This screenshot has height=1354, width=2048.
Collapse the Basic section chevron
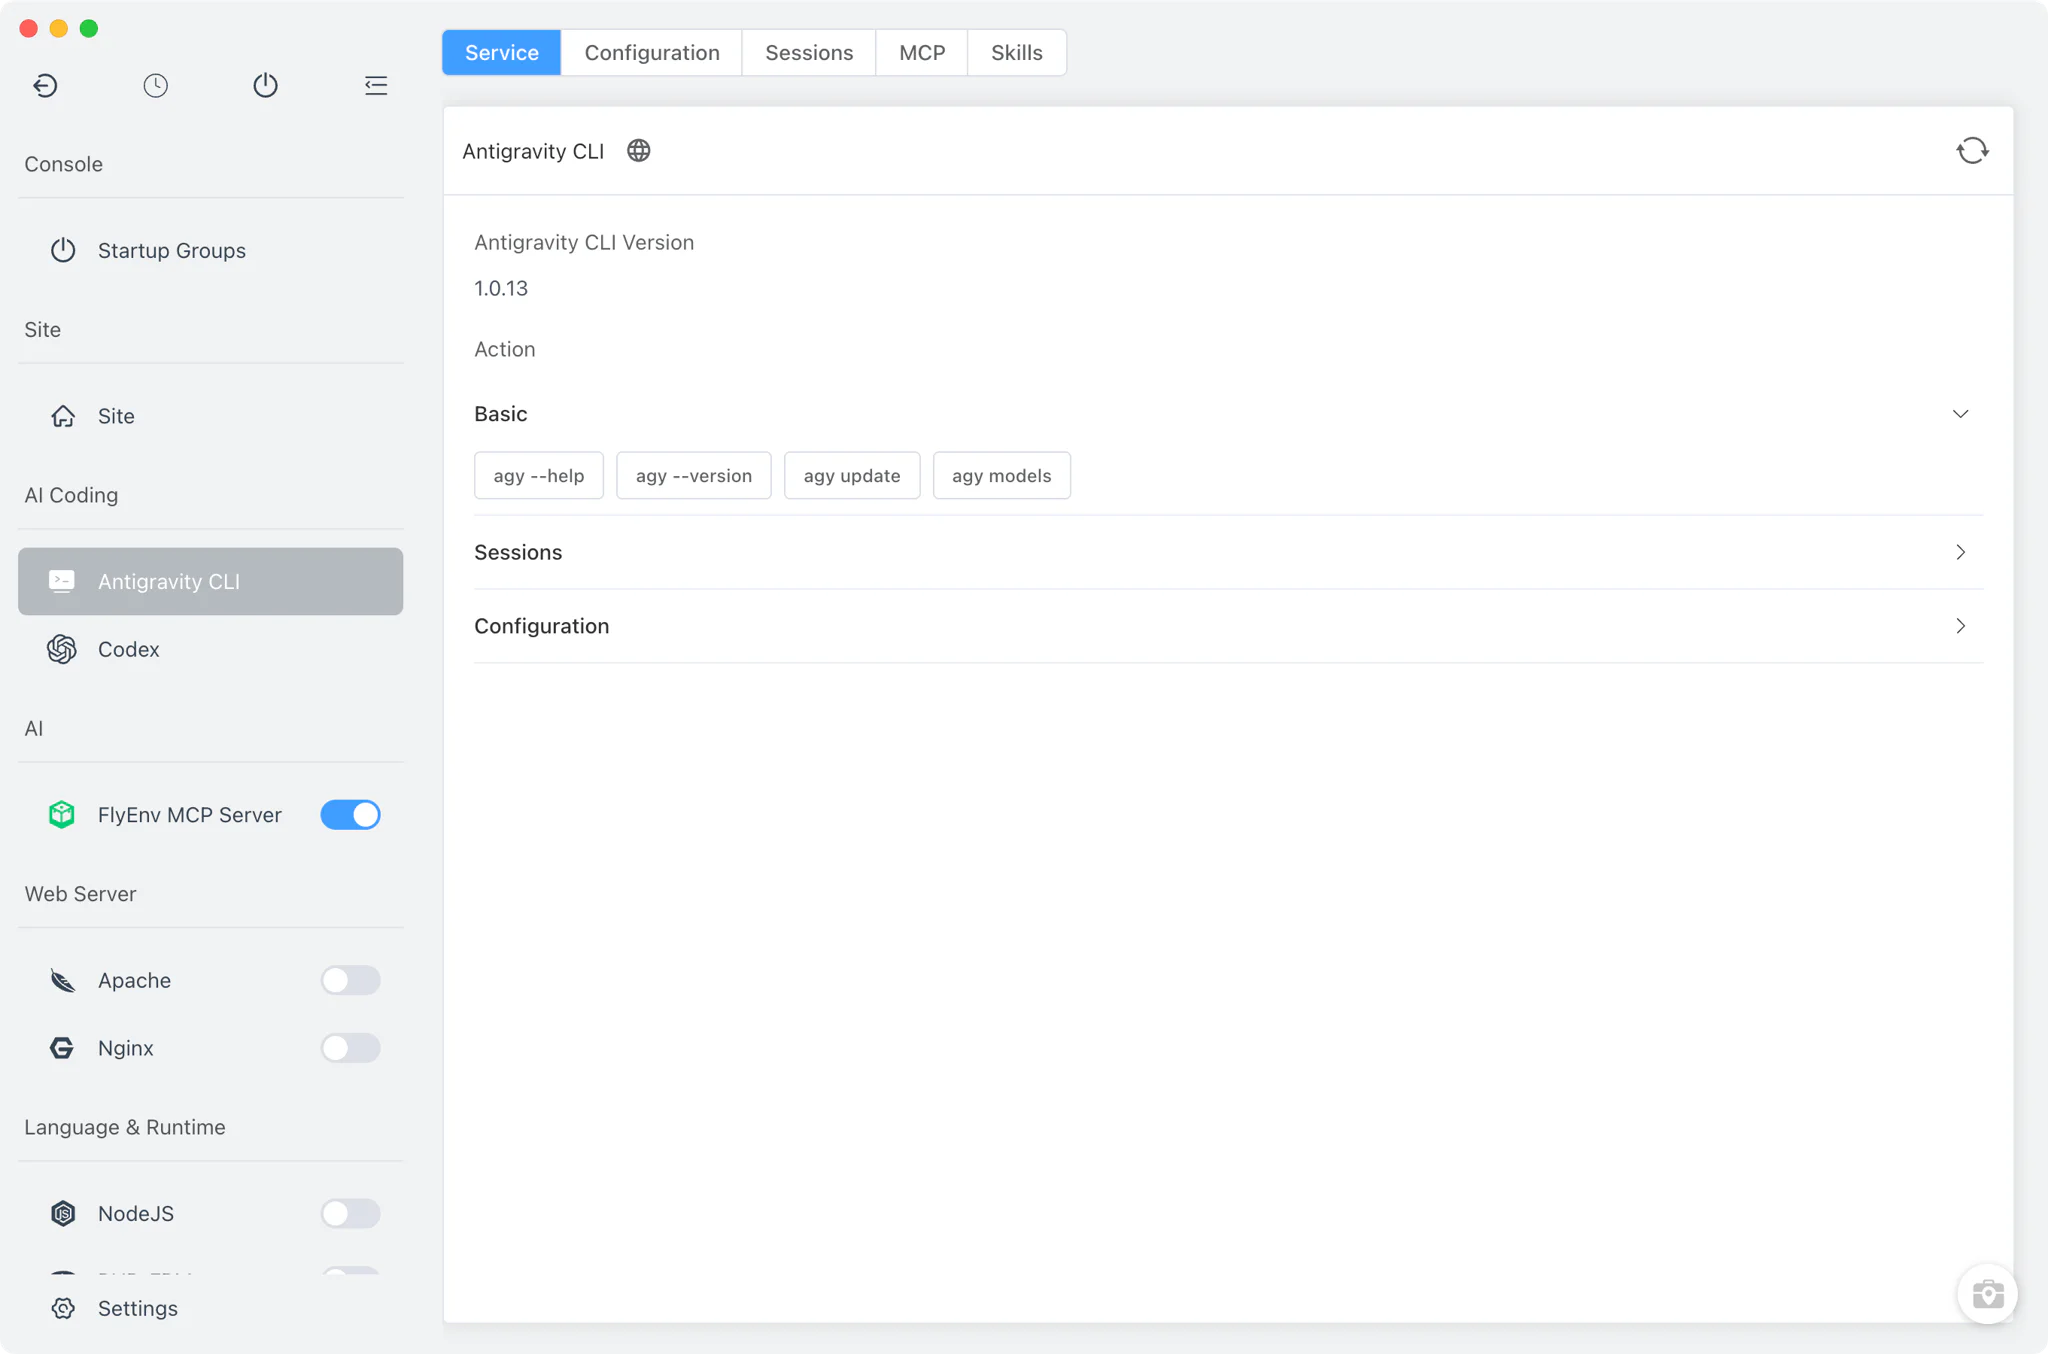[x=1960, y=414]
